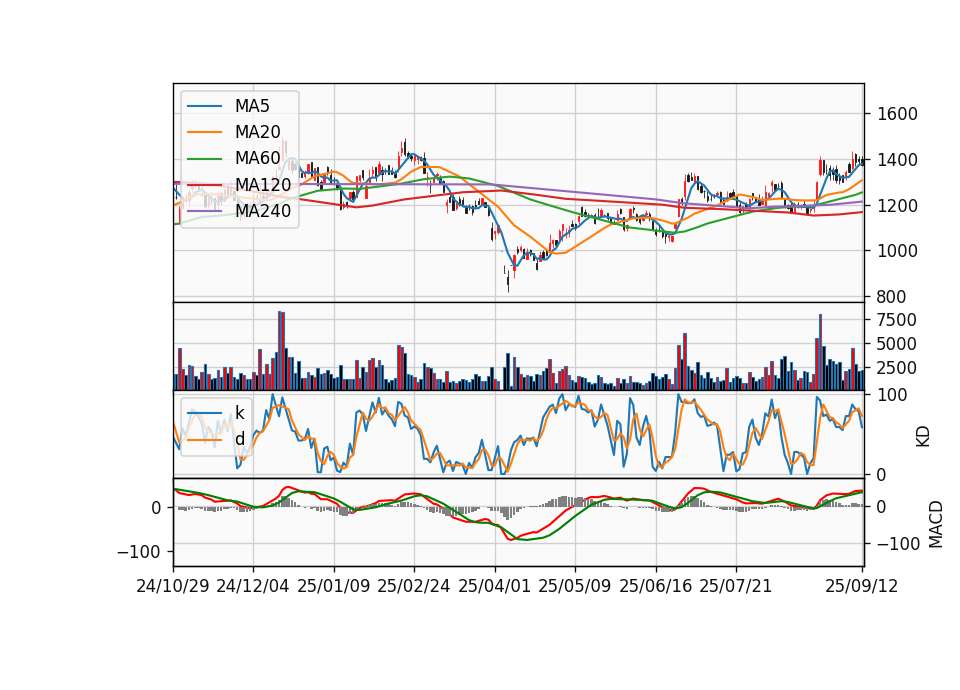The image size is (960, 690).
Task: Click the 7500 volume axis label
Action: tap(897, 320)
